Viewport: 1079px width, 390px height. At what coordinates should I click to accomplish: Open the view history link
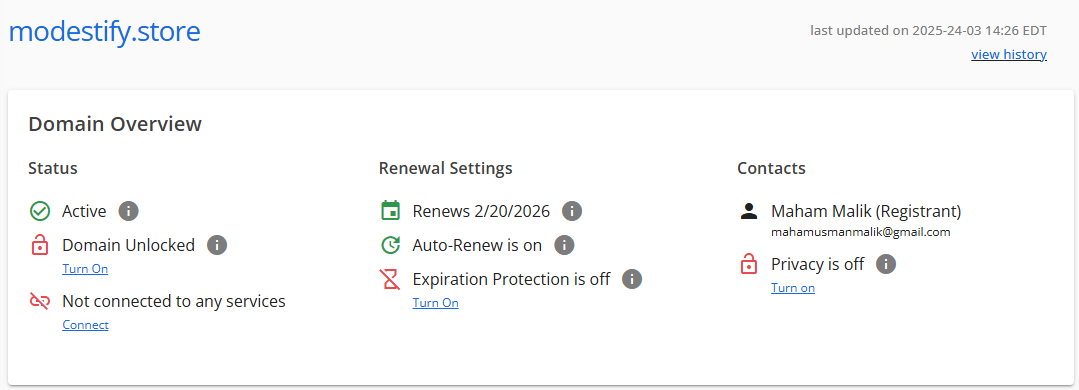click(x=1009, y=54)
